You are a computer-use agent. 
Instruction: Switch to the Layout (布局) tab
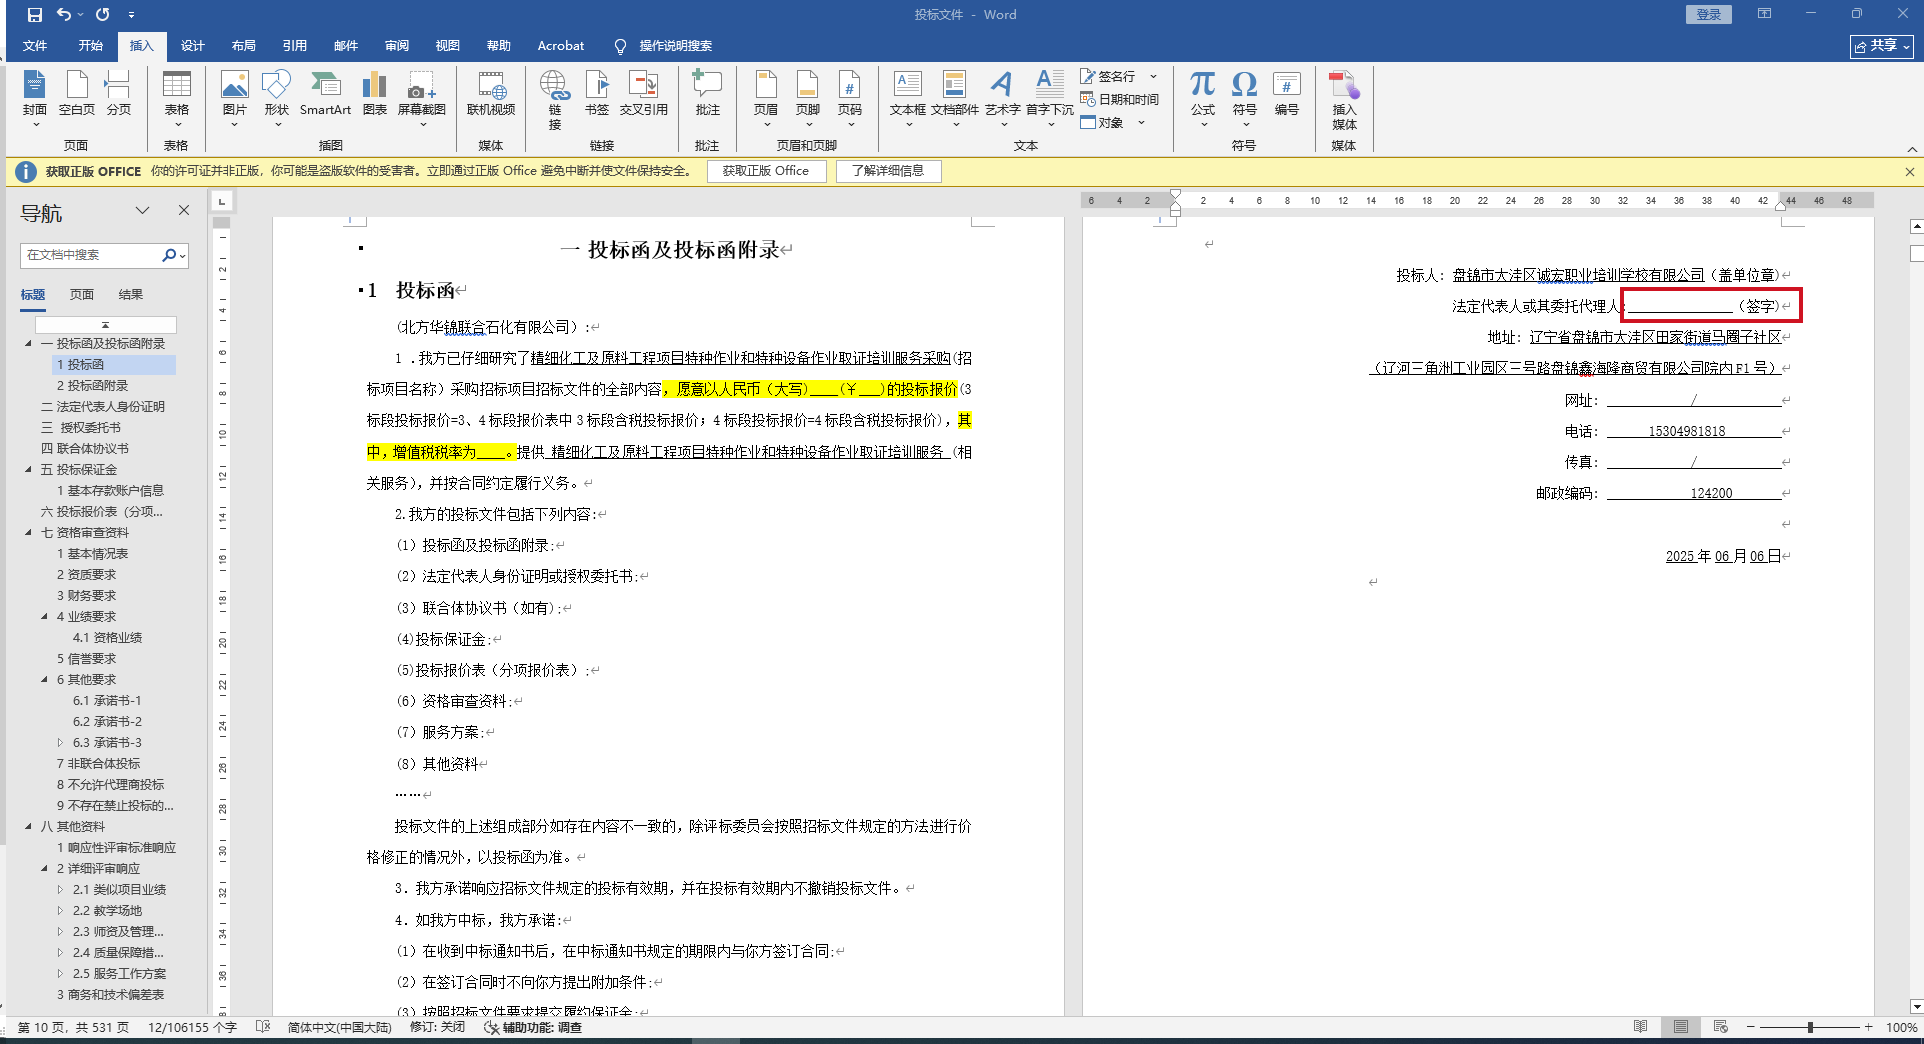coord(244,46)
